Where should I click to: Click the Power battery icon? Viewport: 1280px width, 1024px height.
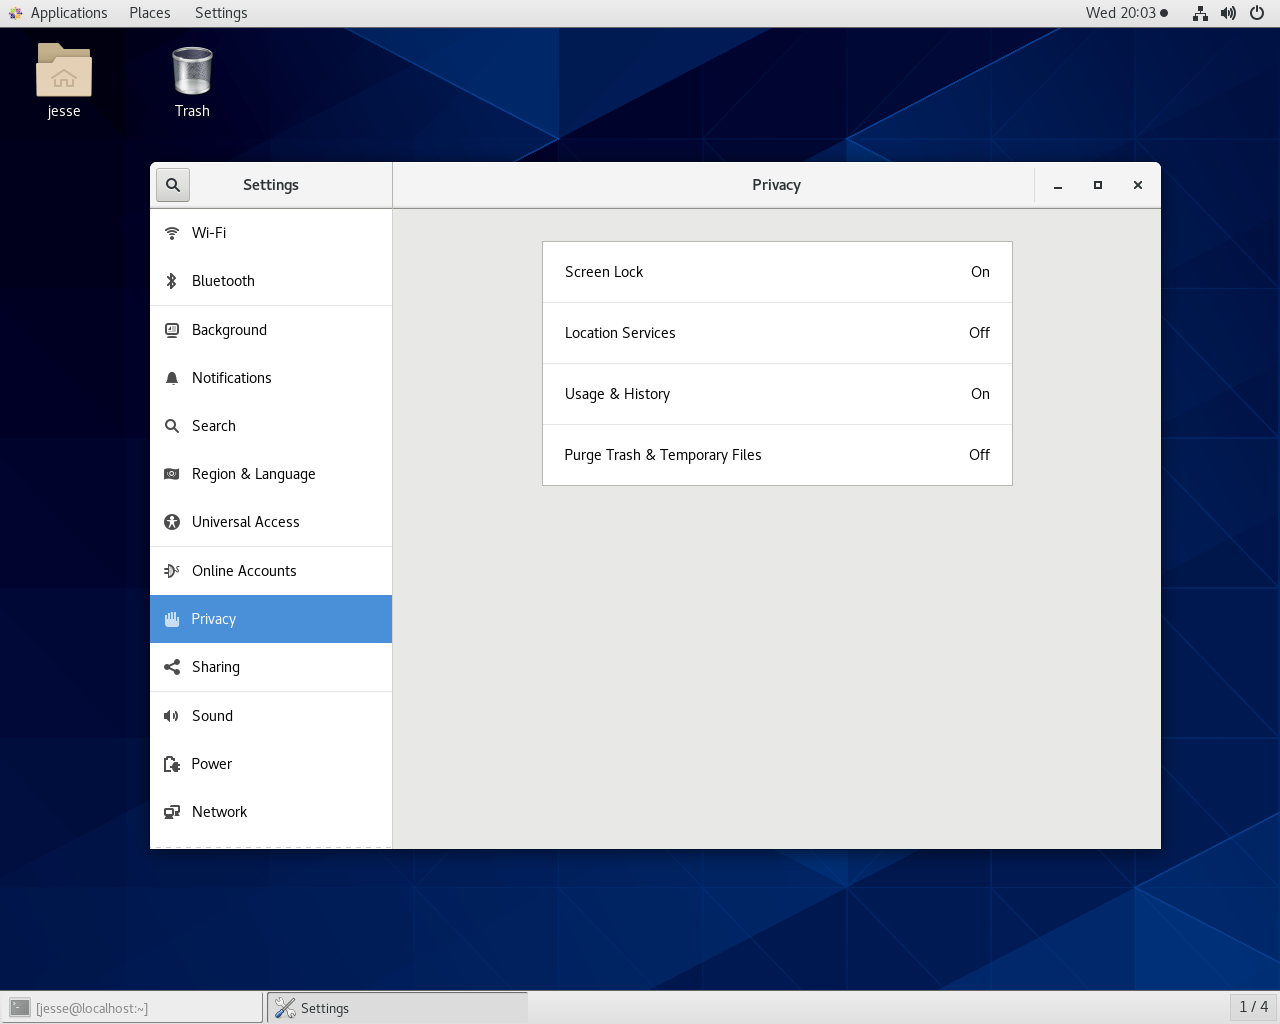(x=172, y=764)
